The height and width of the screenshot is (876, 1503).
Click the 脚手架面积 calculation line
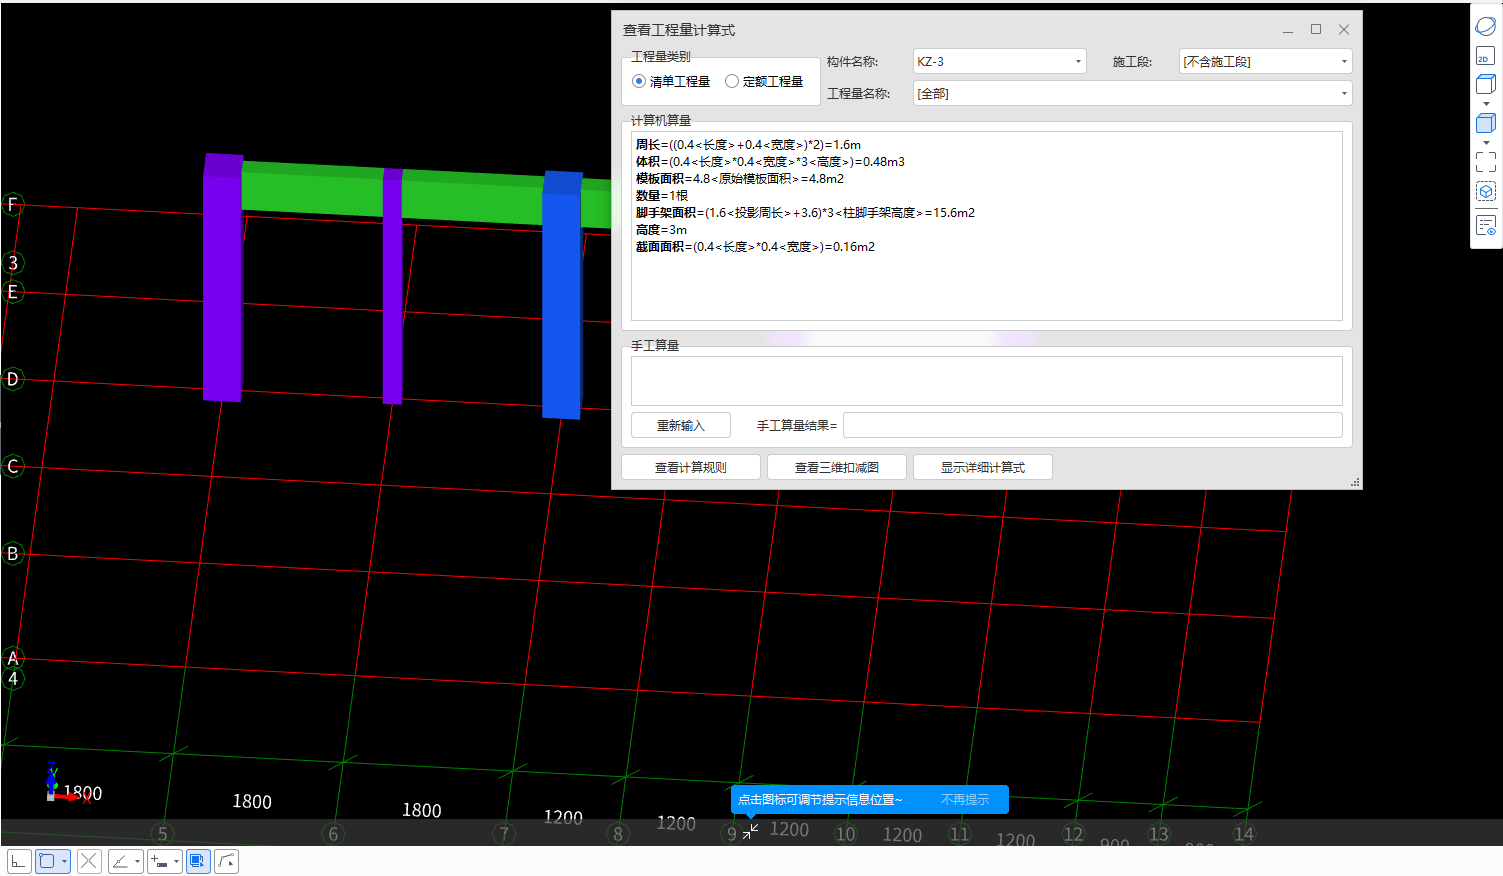click(x=805, y=213)
